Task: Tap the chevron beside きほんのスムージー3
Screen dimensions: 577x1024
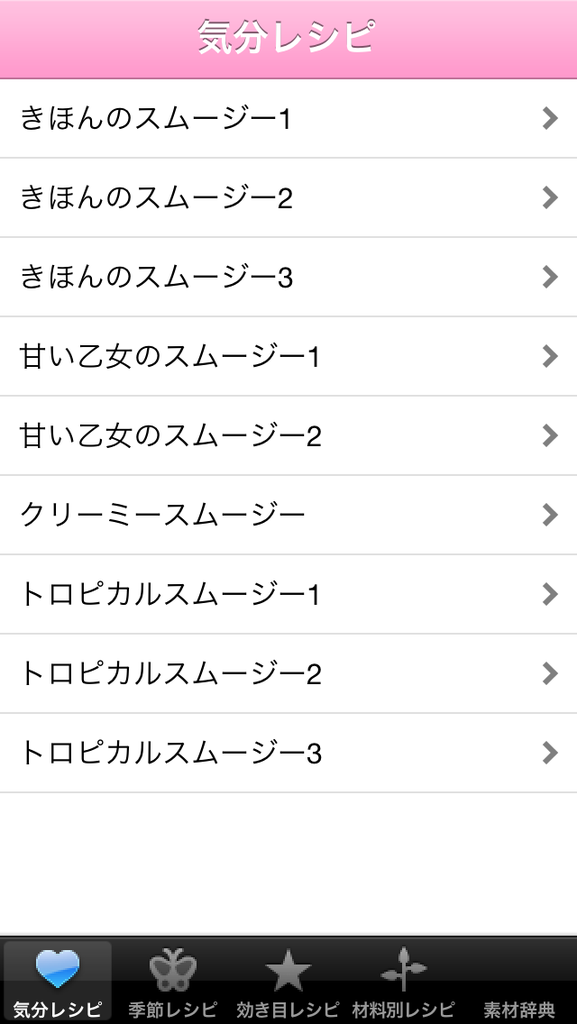Action: click(550, 277)
